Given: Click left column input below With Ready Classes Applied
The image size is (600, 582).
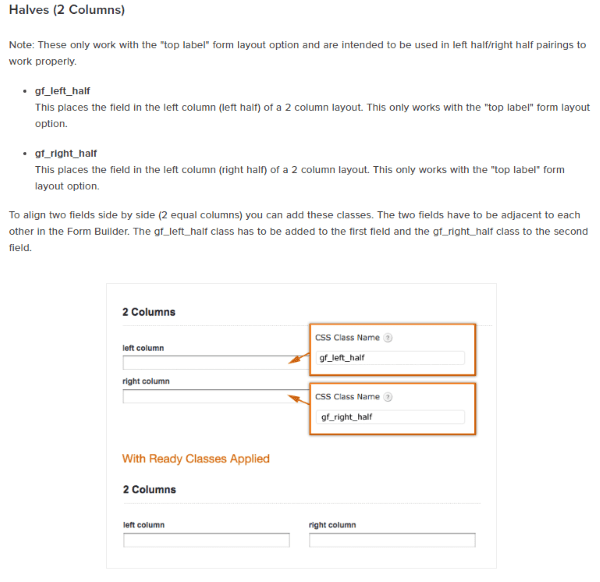Looking at the screenshot, I should point(206,541).
